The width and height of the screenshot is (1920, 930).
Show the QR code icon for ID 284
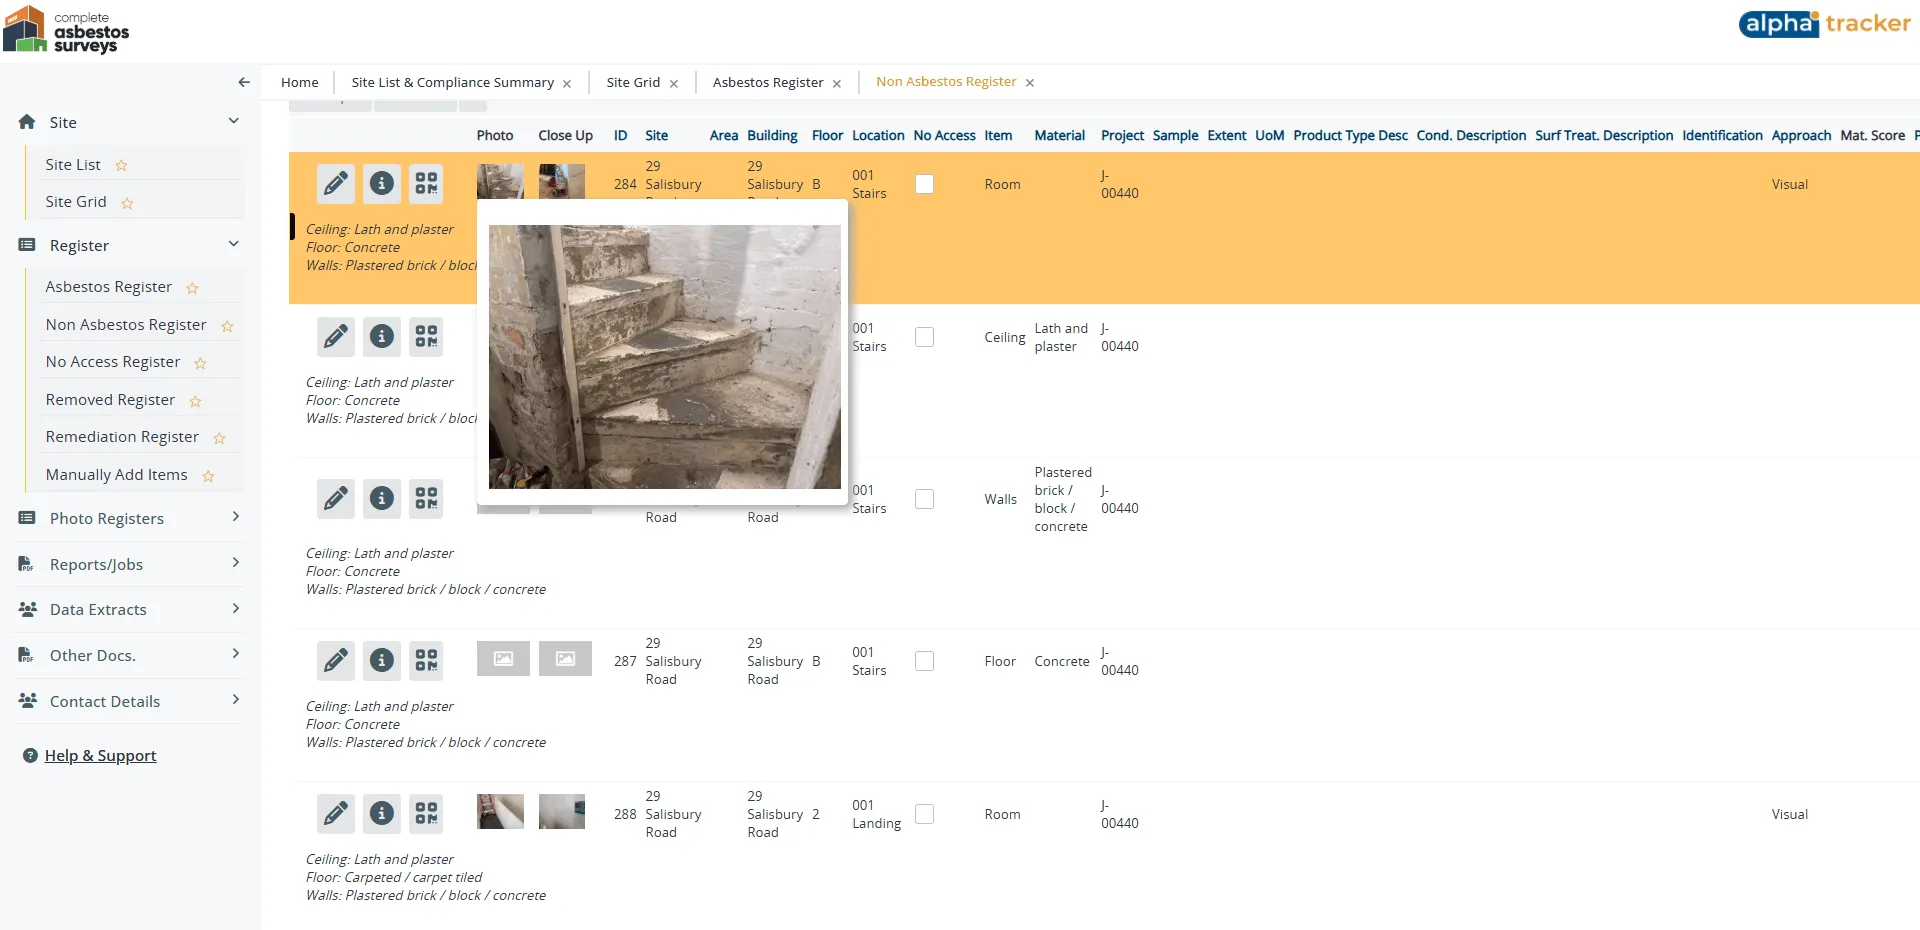(x=427, y=184)
